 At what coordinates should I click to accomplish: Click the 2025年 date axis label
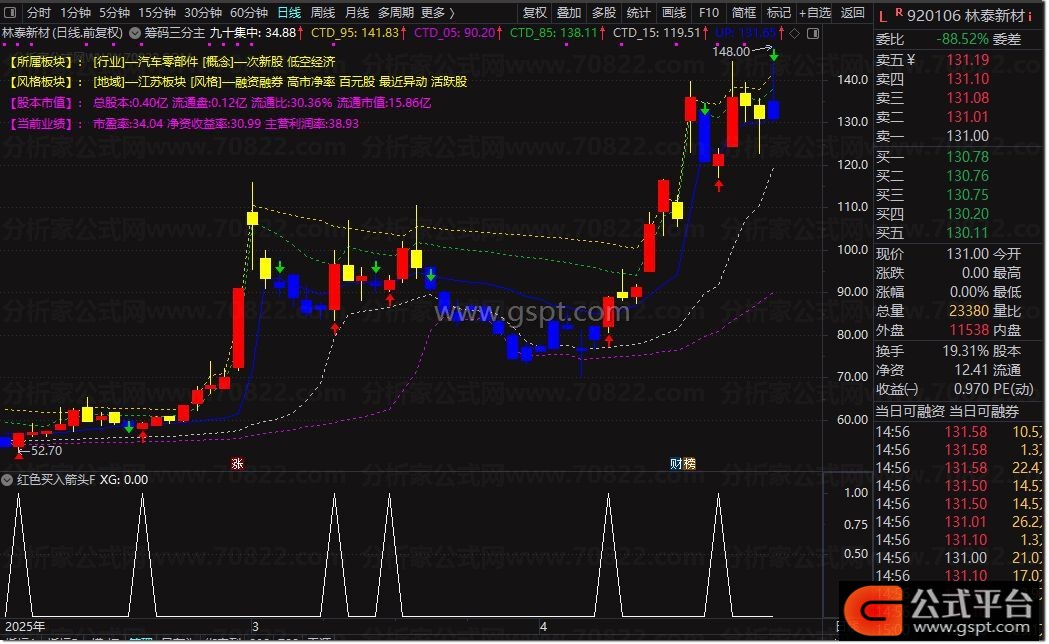pyautogui.click(x=25, y=627)
